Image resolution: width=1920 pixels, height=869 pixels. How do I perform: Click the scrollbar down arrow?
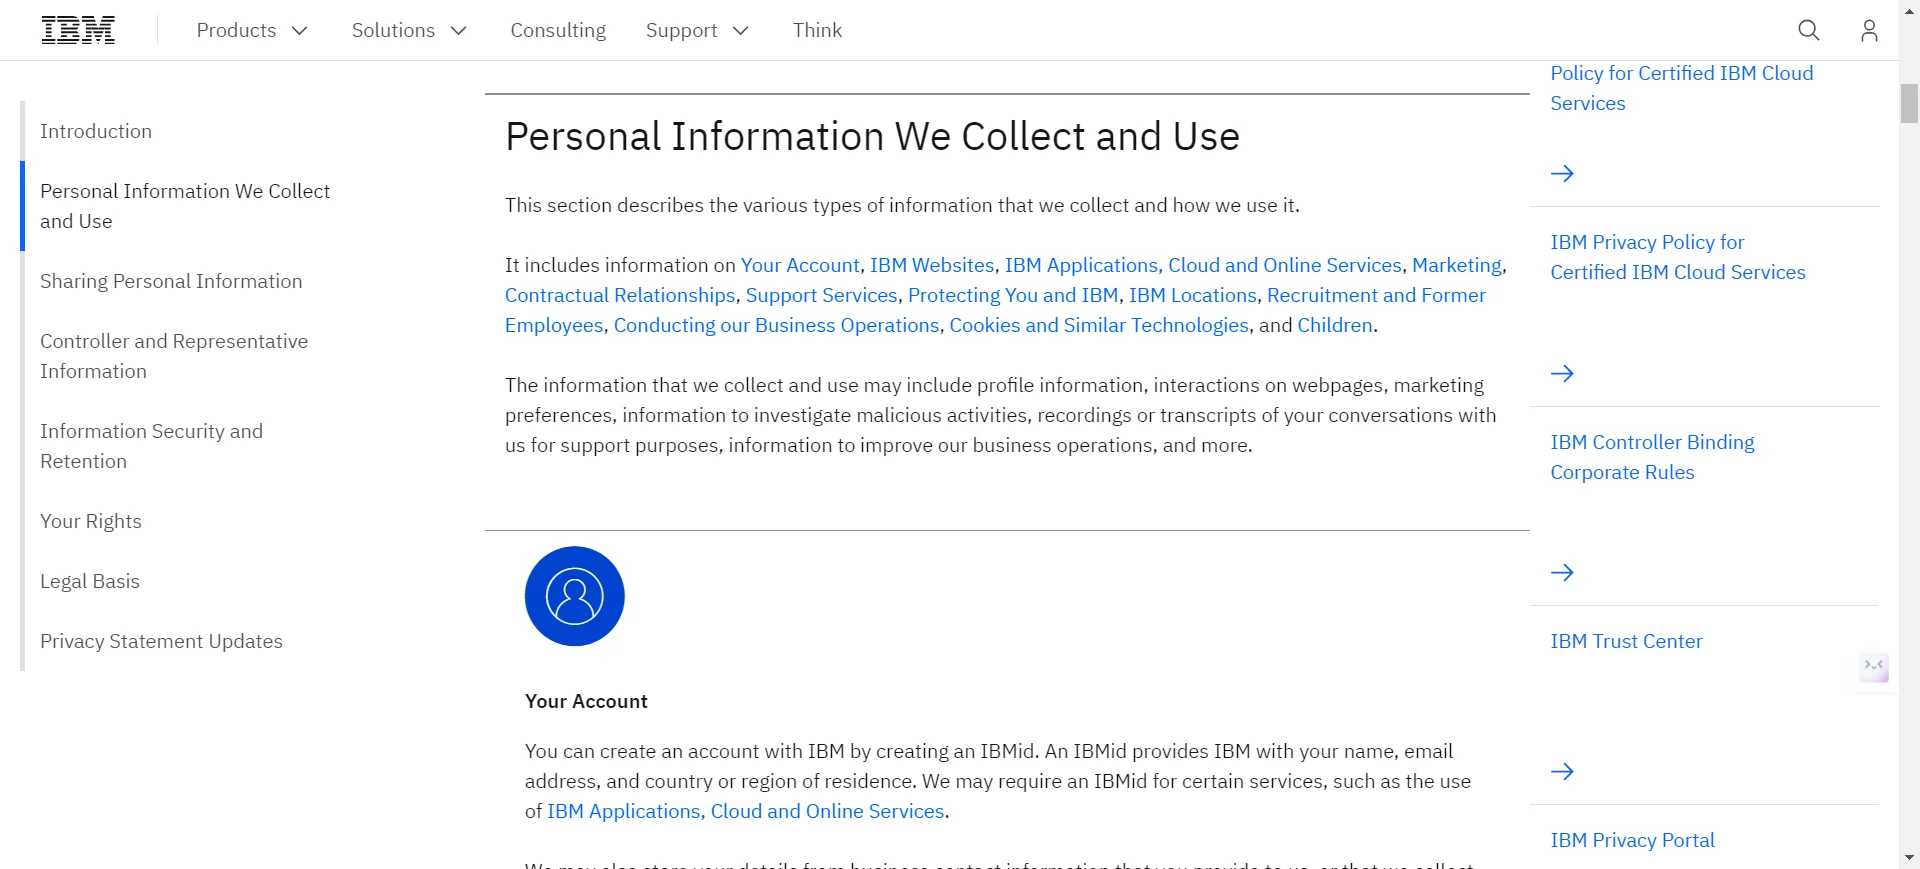tap(1909, 858)
